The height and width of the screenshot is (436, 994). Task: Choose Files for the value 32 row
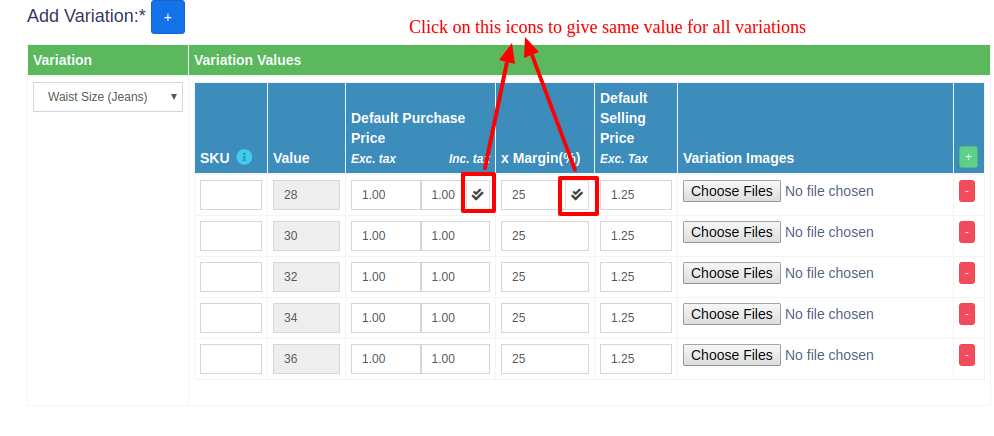[x=732, y=273]
